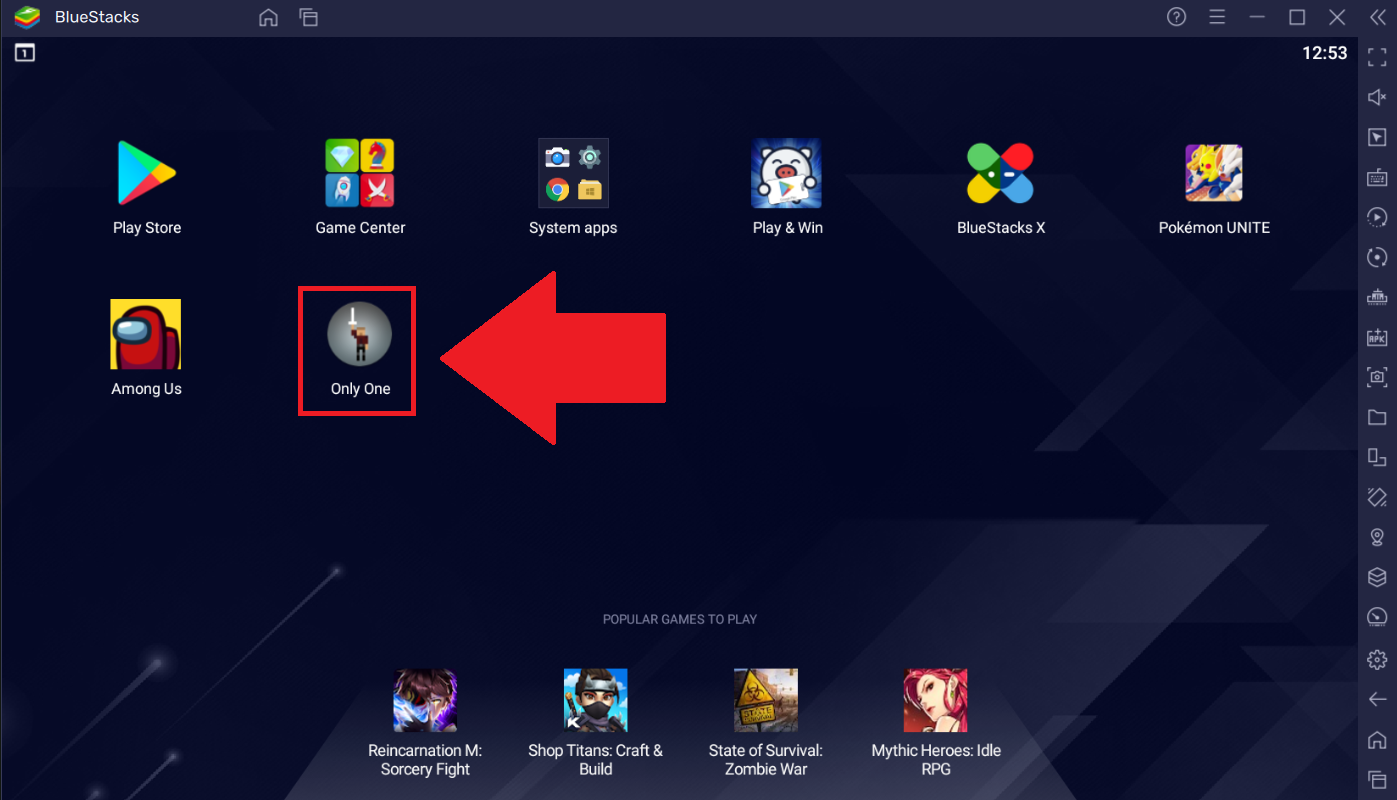Viewport: 1397px width, 800px height.
Task: Open the macro recorder play icon
Action: tap(1377, 217)
